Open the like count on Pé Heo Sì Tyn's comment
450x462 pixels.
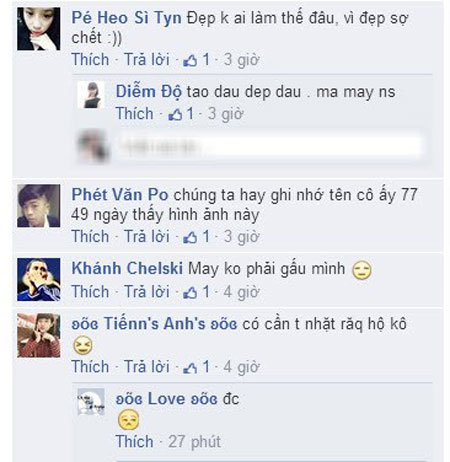(197, 60)
